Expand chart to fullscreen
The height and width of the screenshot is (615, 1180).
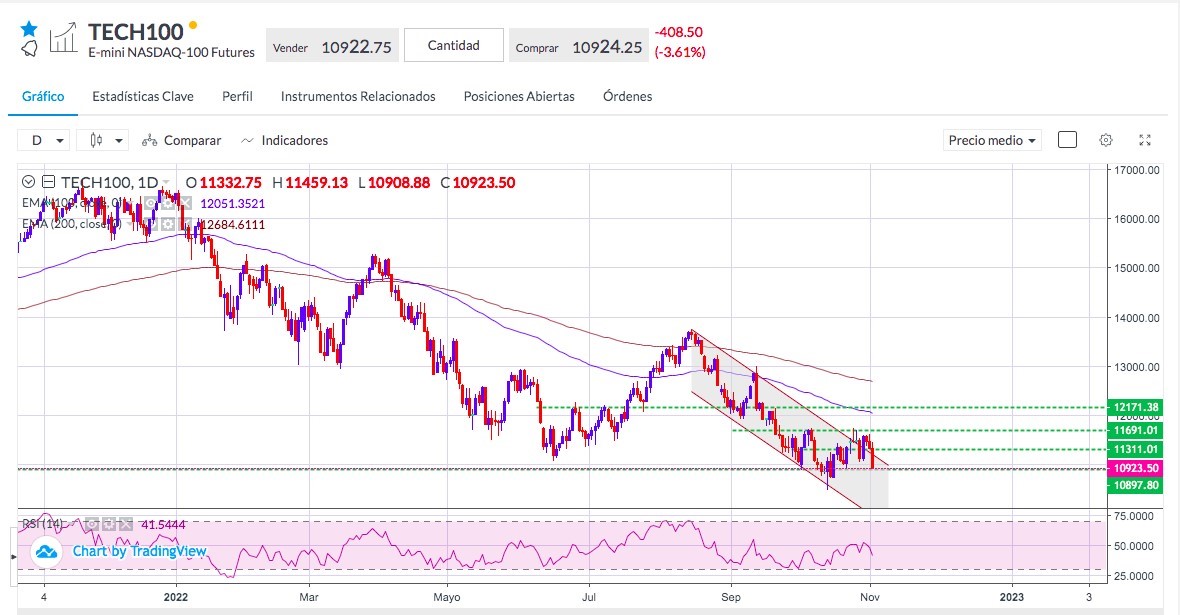click(x=1145, y=140)
